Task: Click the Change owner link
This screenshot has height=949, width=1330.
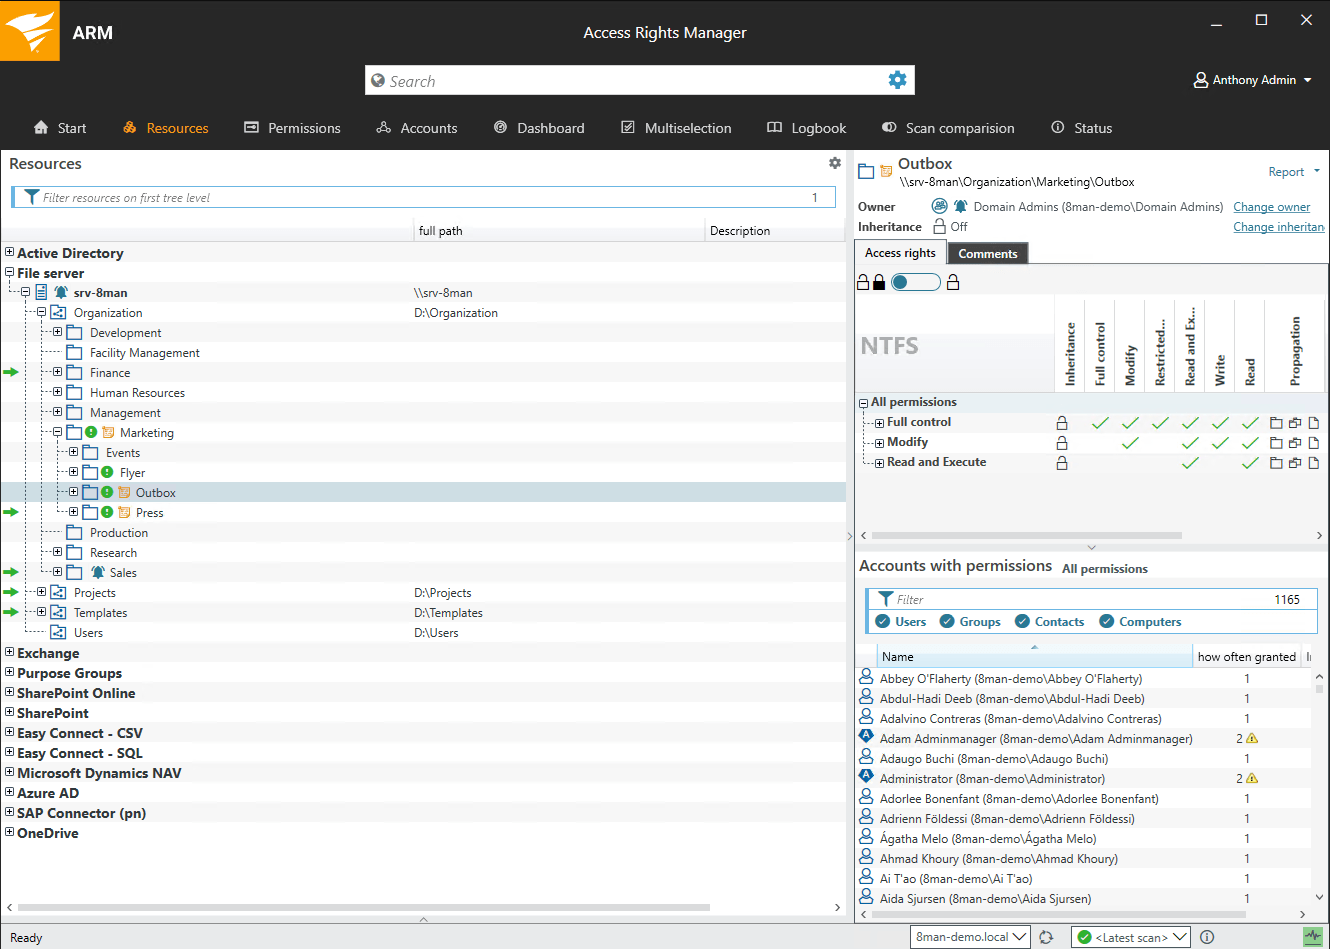Action: pyautogui.click(x=1271, y=206)
